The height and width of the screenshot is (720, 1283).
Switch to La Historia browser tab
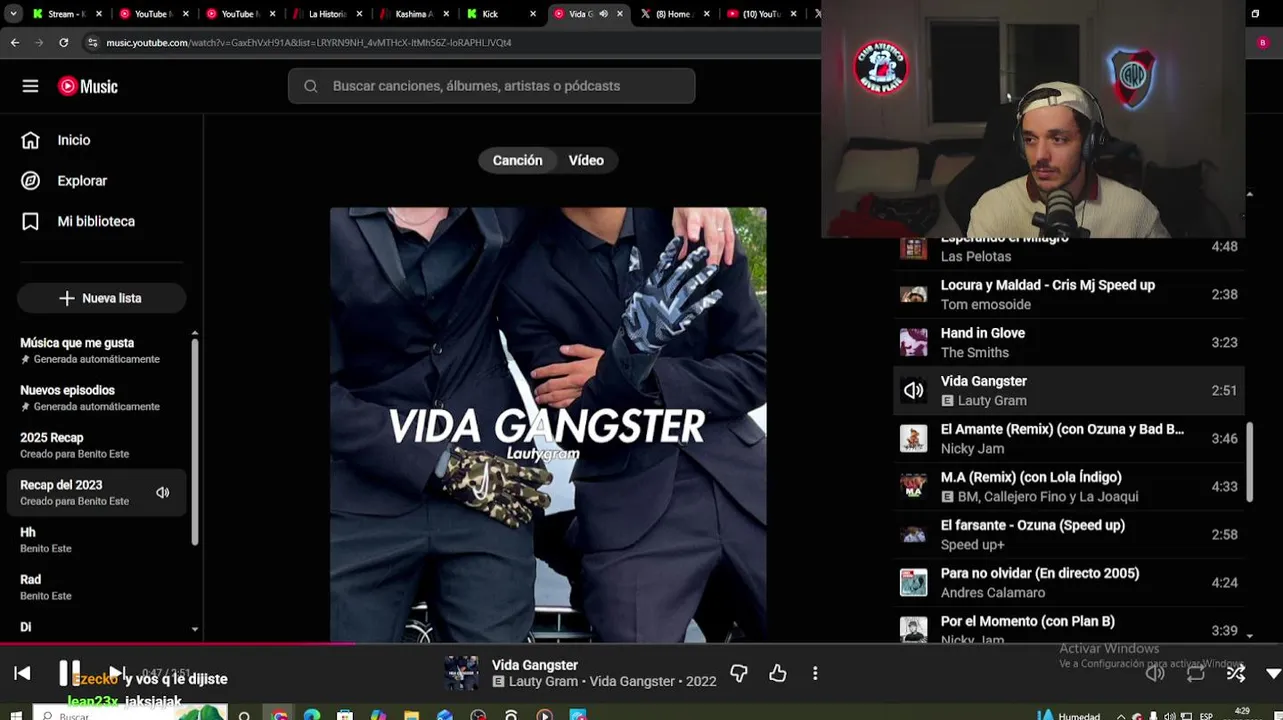tap(326, 14)
